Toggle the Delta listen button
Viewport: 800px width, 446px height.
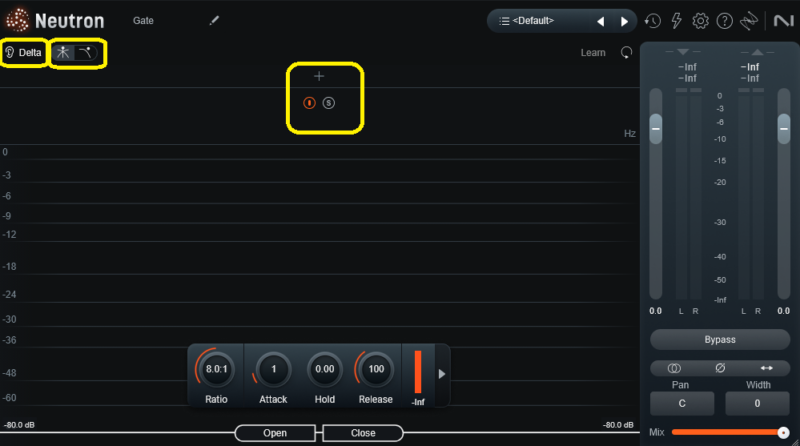[x=24, y=52]
